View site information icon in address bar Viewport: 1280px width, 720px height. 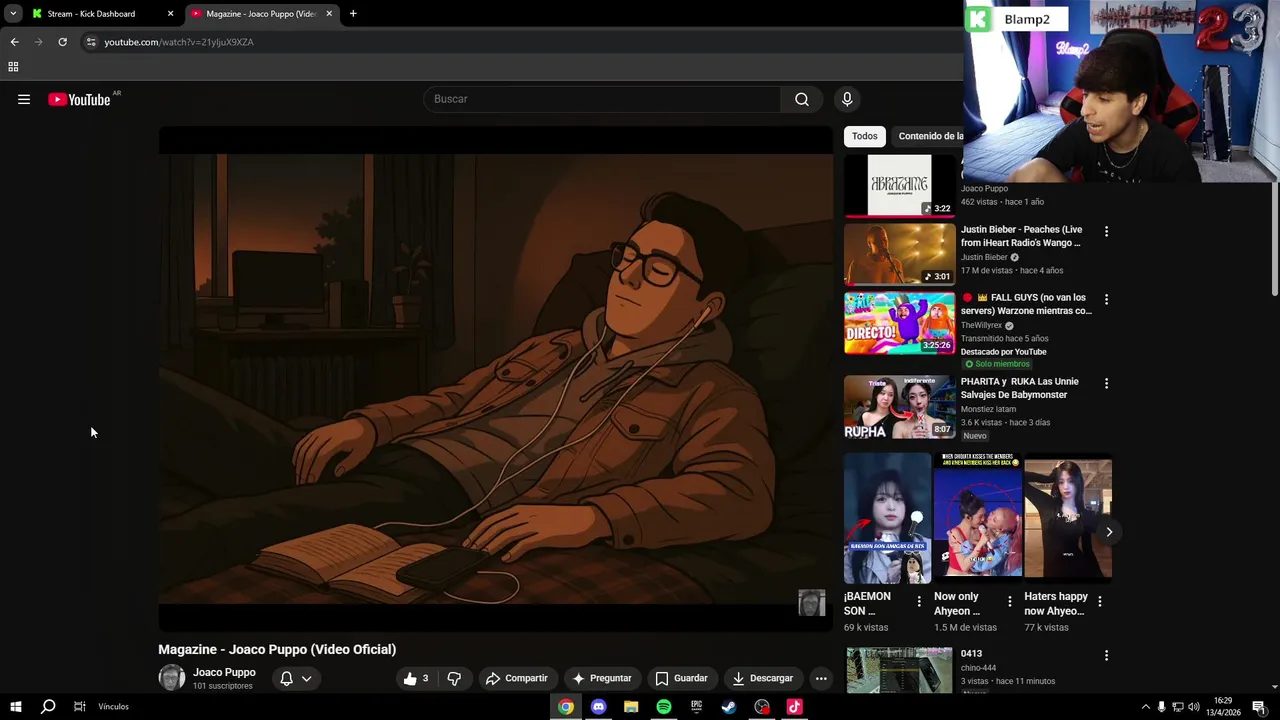click(x=91, y=42)
